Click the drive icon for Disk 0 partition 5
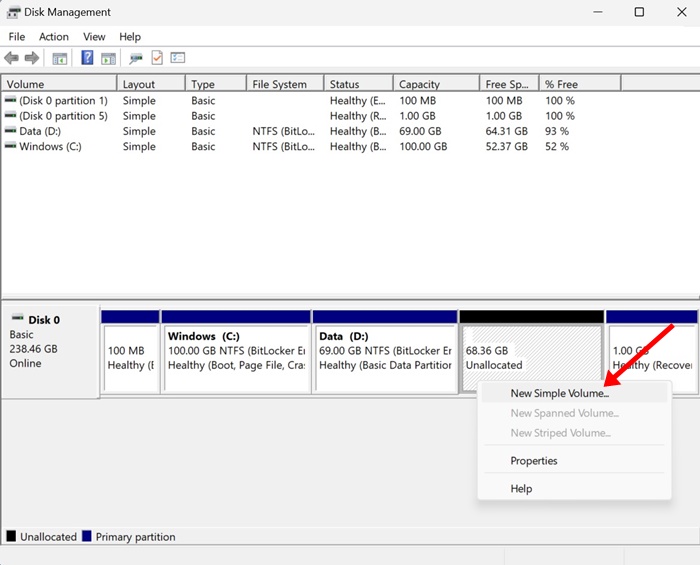 [x=10, y=116]
